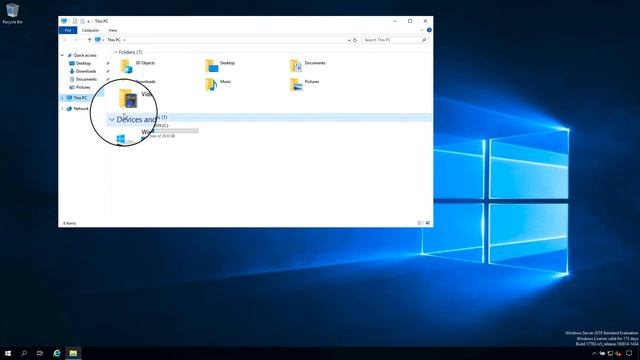Open the Windows Start menu

pyautogui.click(x=8, y=353)
